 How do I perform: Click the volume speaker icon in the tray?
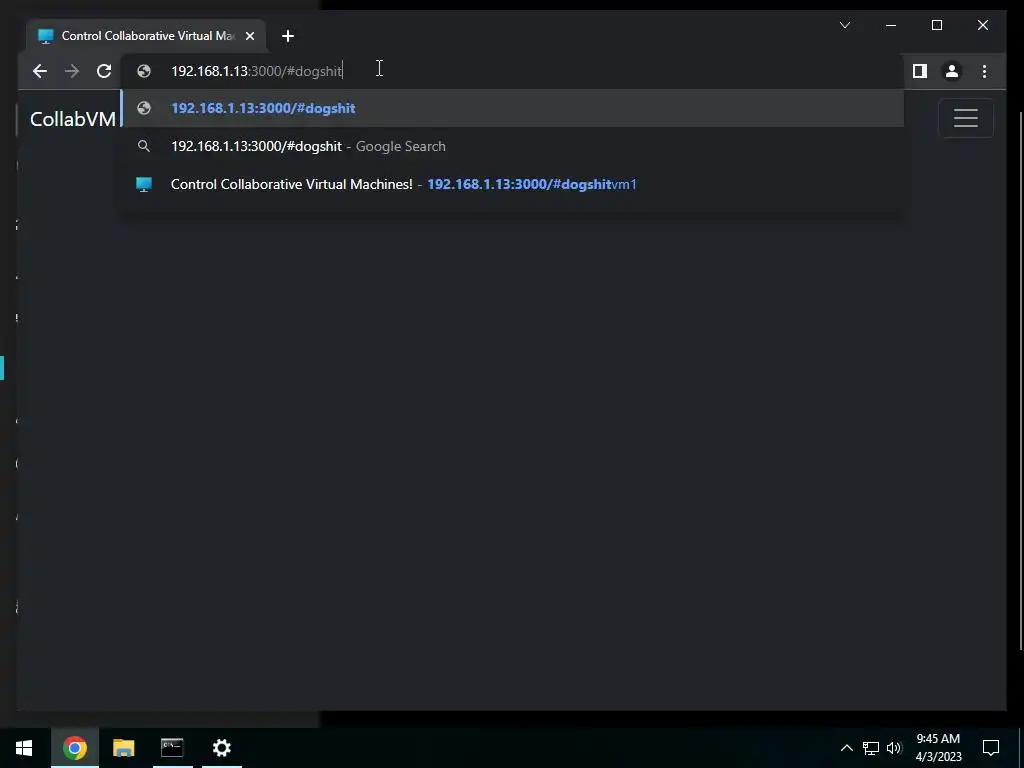(x=894, y=748)
